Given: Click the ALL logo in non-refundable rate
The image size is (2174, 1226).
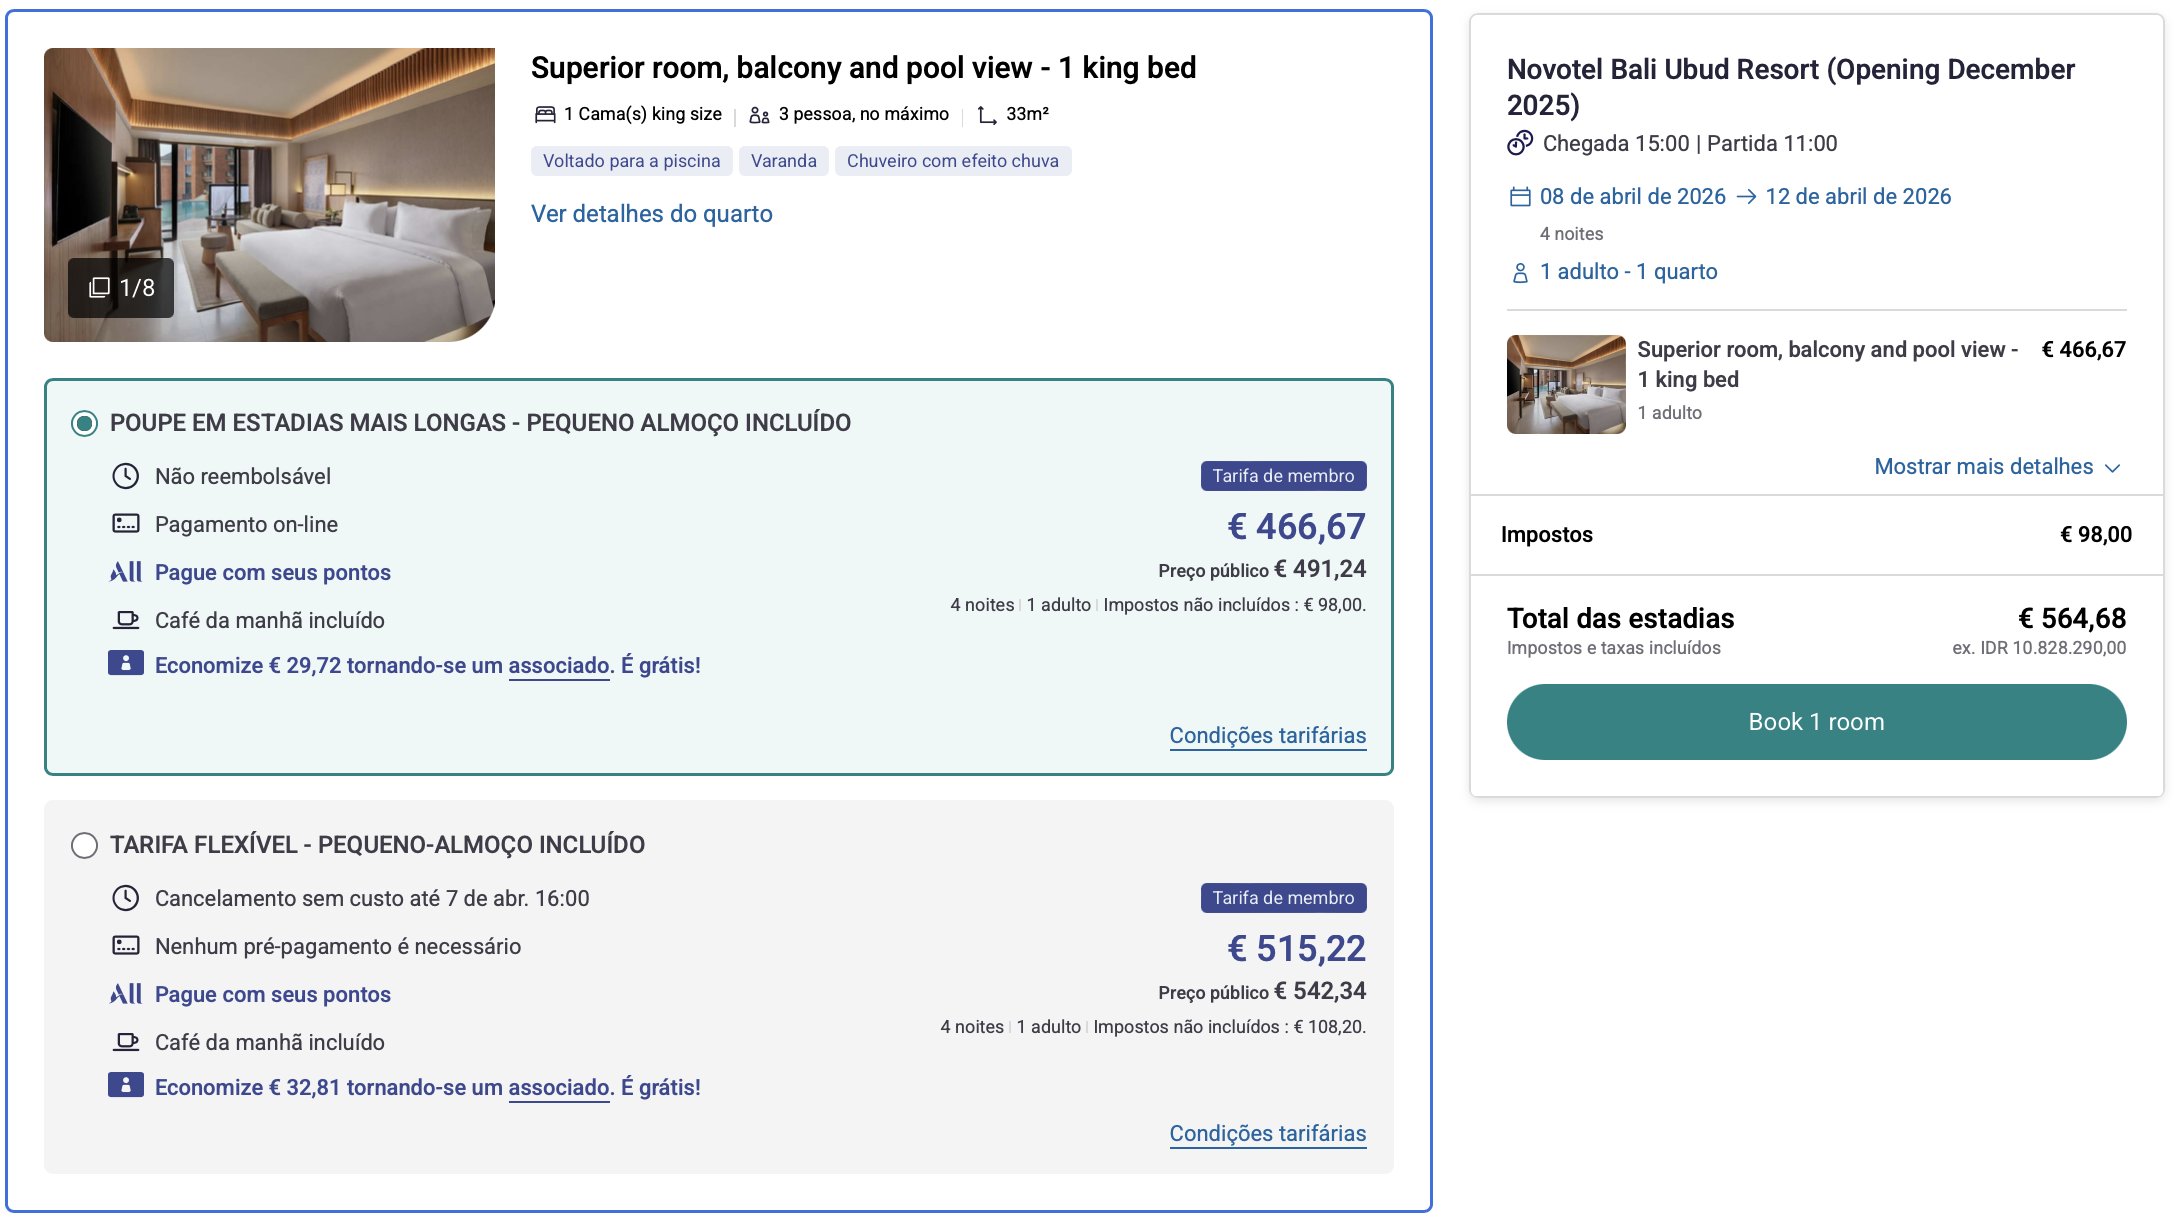Looking at the screenshot, I should click(x=126, y=572).
